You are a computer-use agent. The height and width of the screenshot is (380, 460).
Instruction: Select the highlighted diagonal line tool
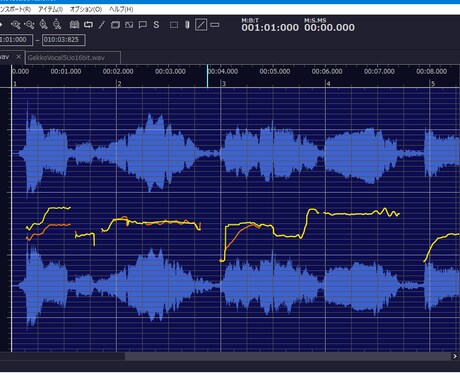(201, 25)
